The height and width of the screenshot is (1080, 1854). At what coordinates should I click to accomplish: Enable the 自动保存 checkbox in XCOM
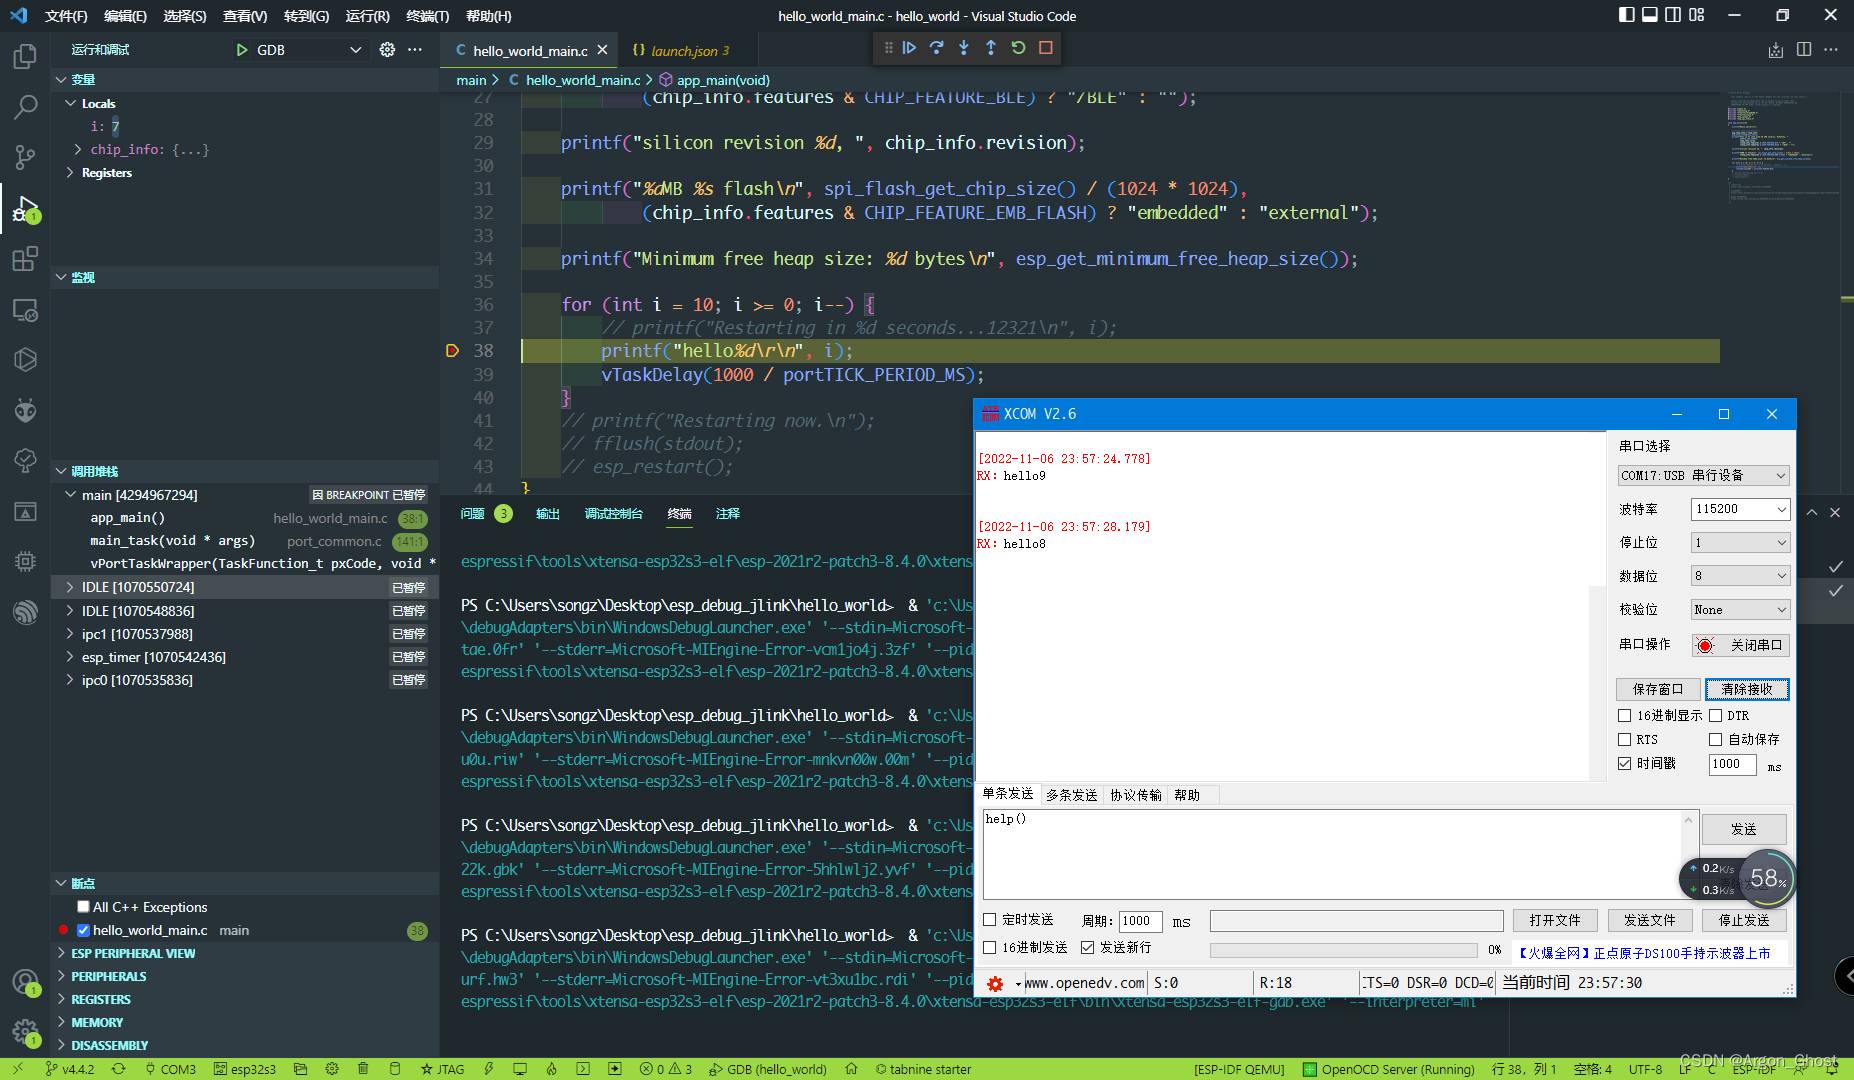point(1715,740)
